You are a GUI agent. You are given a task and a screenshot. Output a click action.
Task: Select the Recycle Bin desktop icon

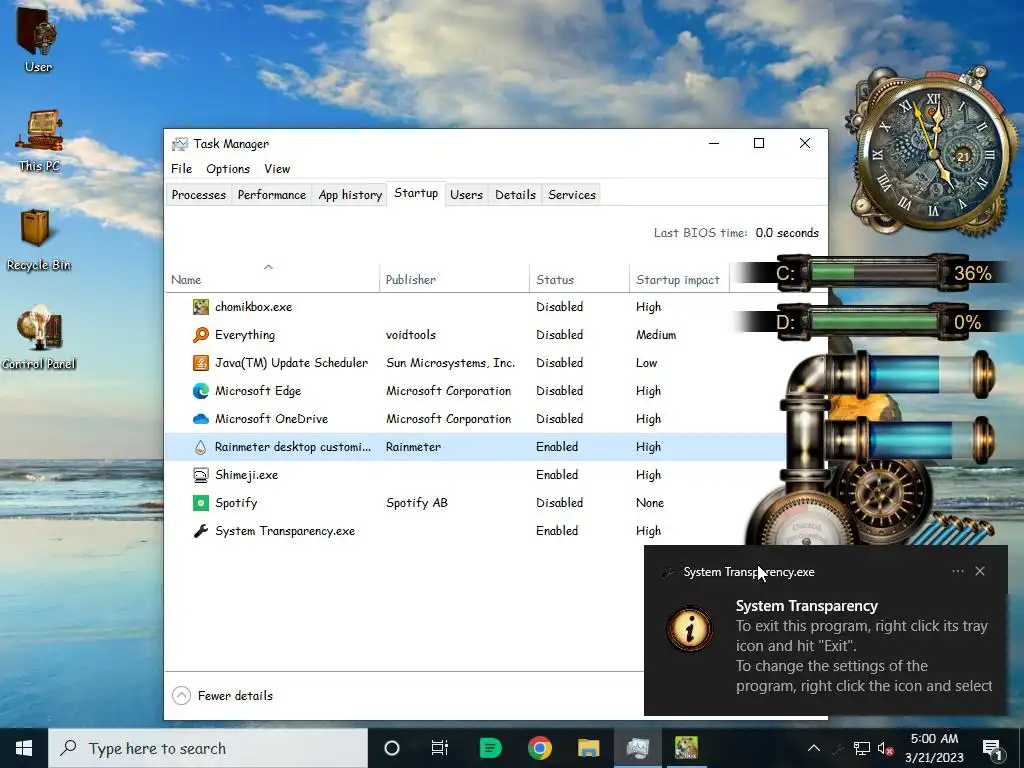(38, 239)
